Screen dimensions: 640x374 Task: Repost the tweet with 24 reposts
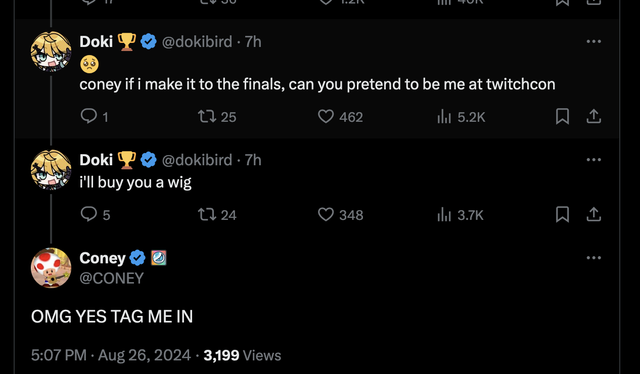click(x=217, y=214)
